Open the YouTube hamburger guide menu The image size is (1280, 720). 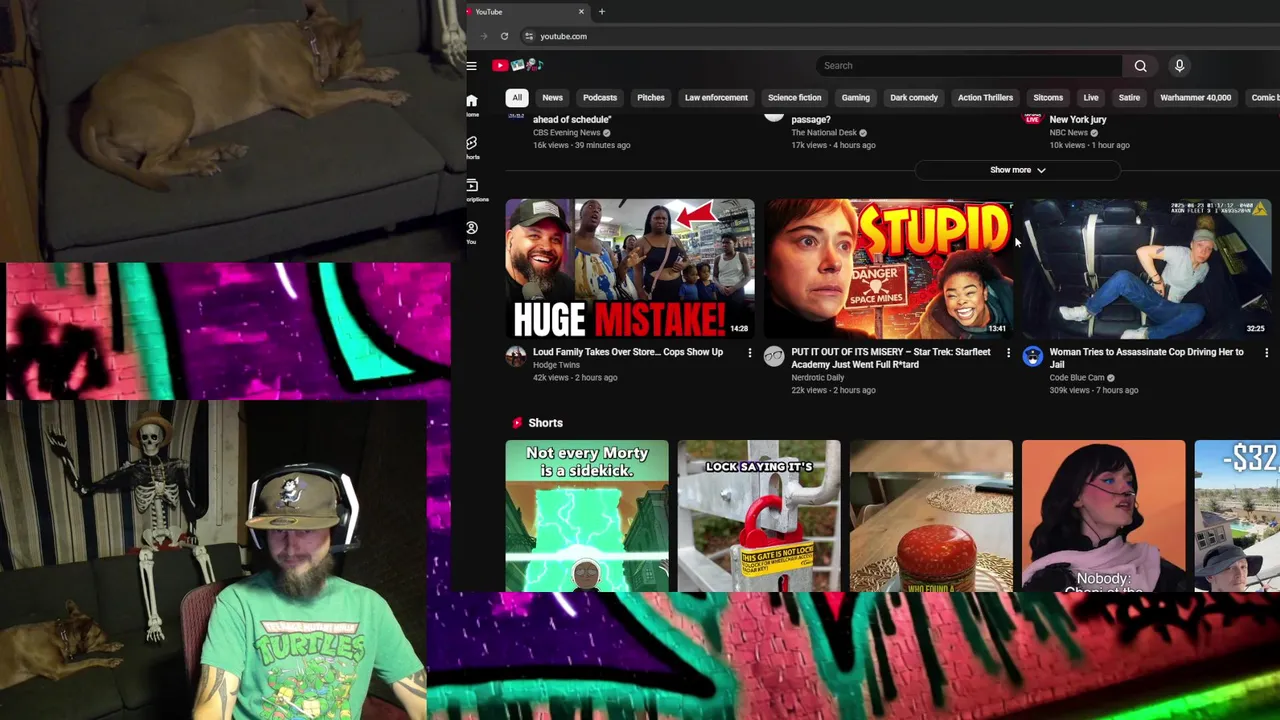(x=471, y=66)
